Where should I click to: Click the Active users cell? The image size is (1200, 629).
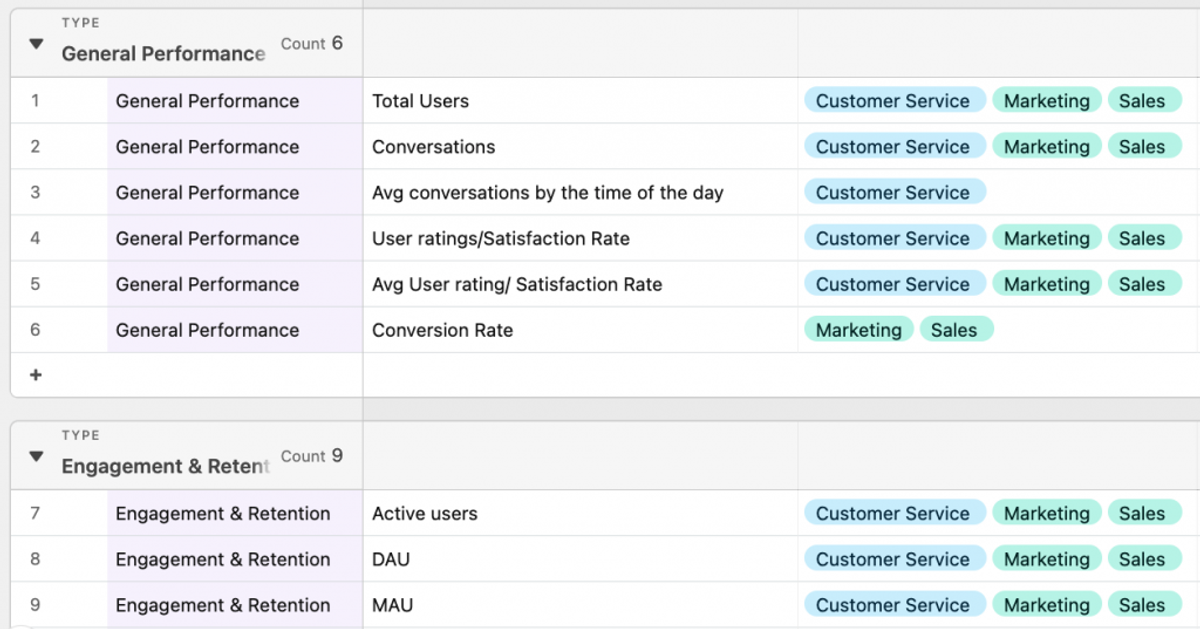[580, 514]
